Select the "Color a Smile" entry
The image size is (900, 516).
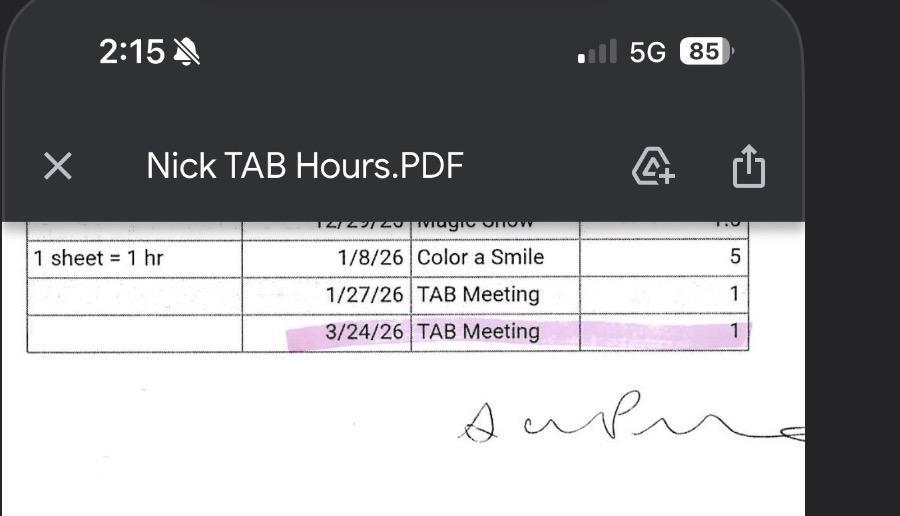[x=480, y=257]
